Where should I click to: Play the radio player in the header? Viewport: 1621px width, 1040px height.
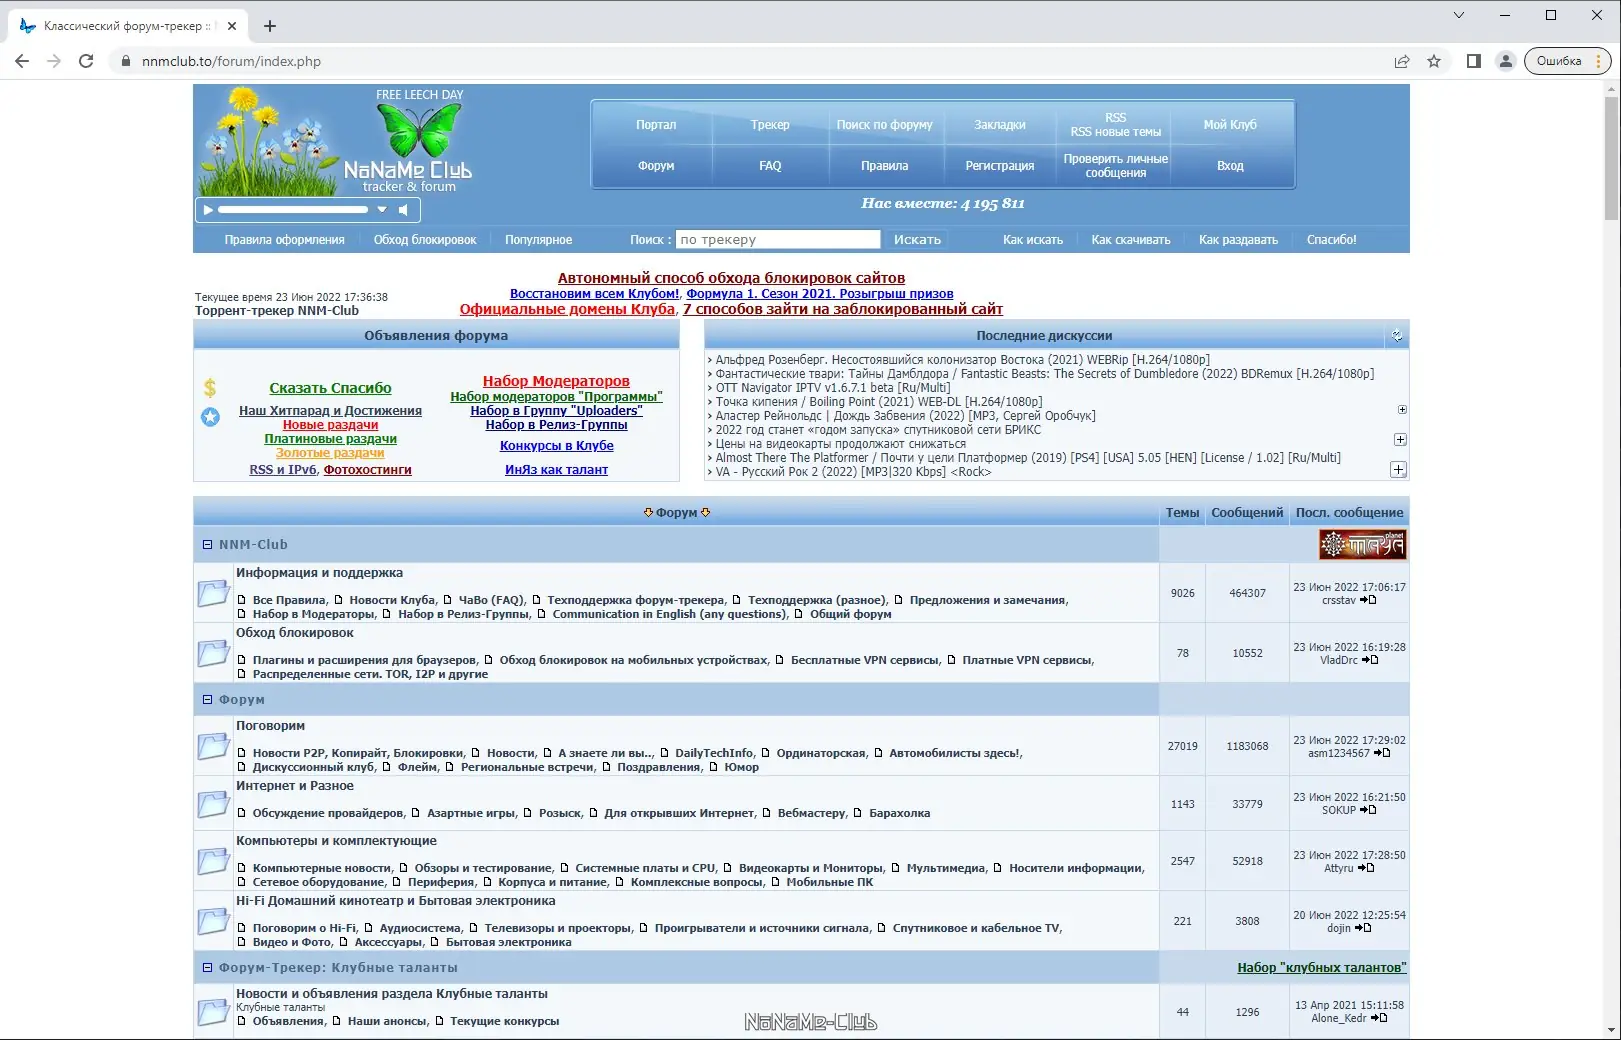click(x=208, y=210)
